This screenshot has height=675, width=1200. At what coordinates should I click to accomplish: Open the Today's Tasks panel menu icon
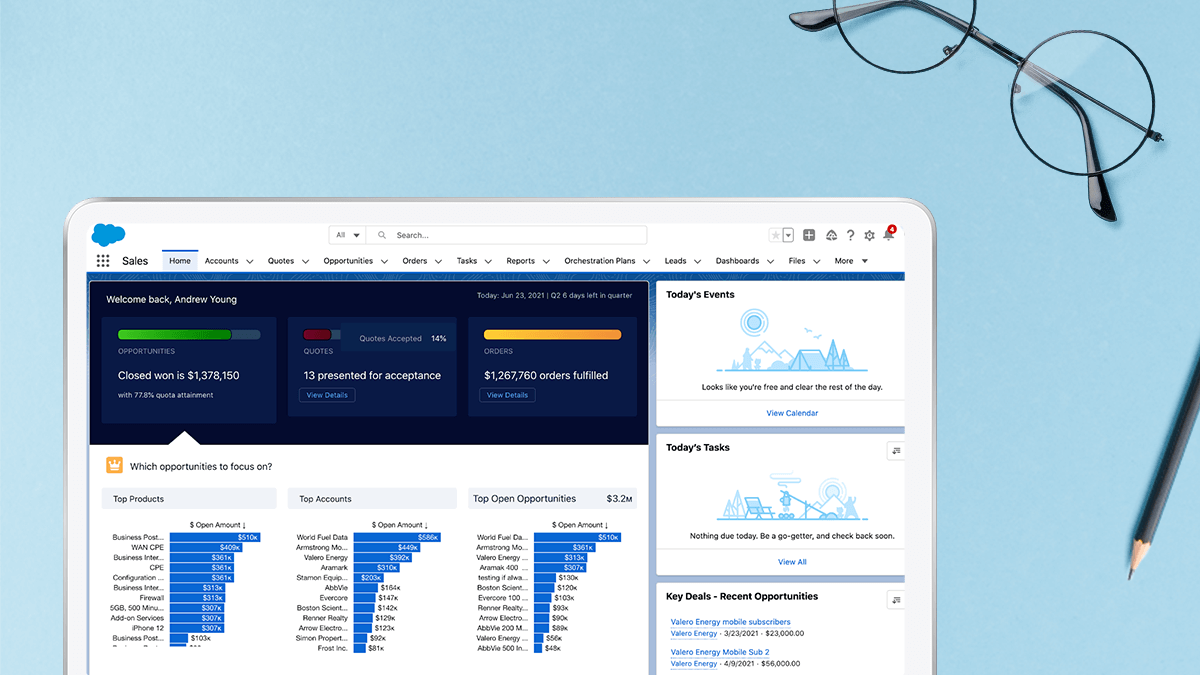click(895, 450)
